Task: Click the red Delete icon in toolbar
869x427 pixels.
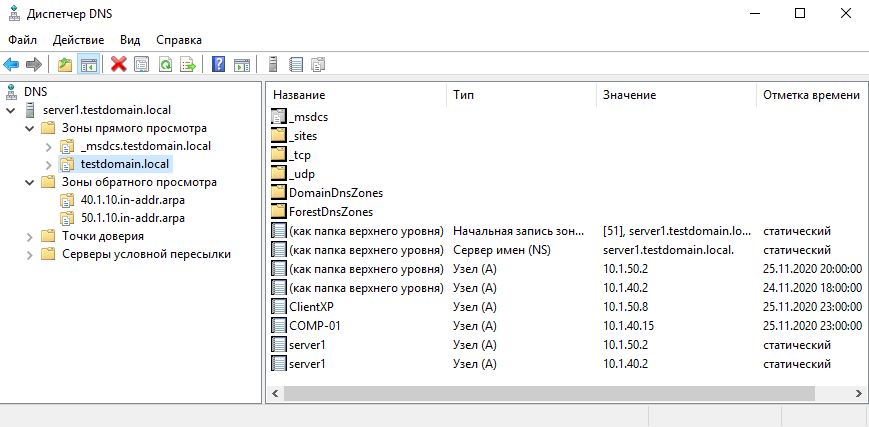Action: pyautogui.click(x=119, y=65)
